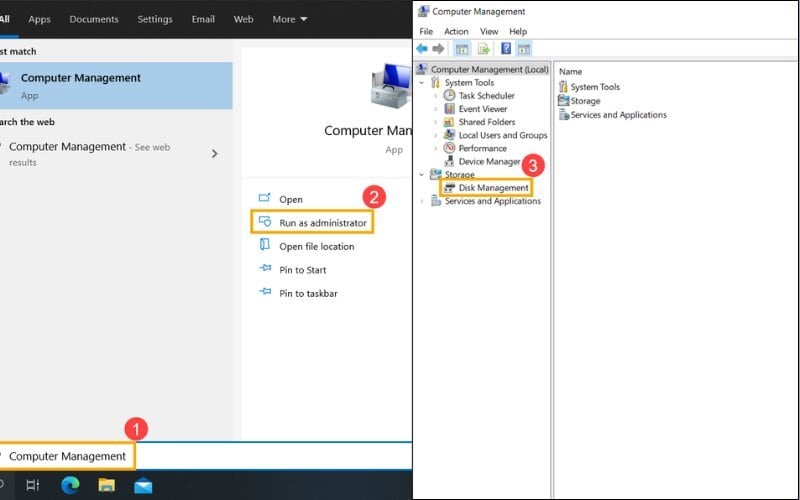Viewport: 800px width, 500px height.
Task: Select the Task Scheduler clock icon
Action: pos(449,95)
